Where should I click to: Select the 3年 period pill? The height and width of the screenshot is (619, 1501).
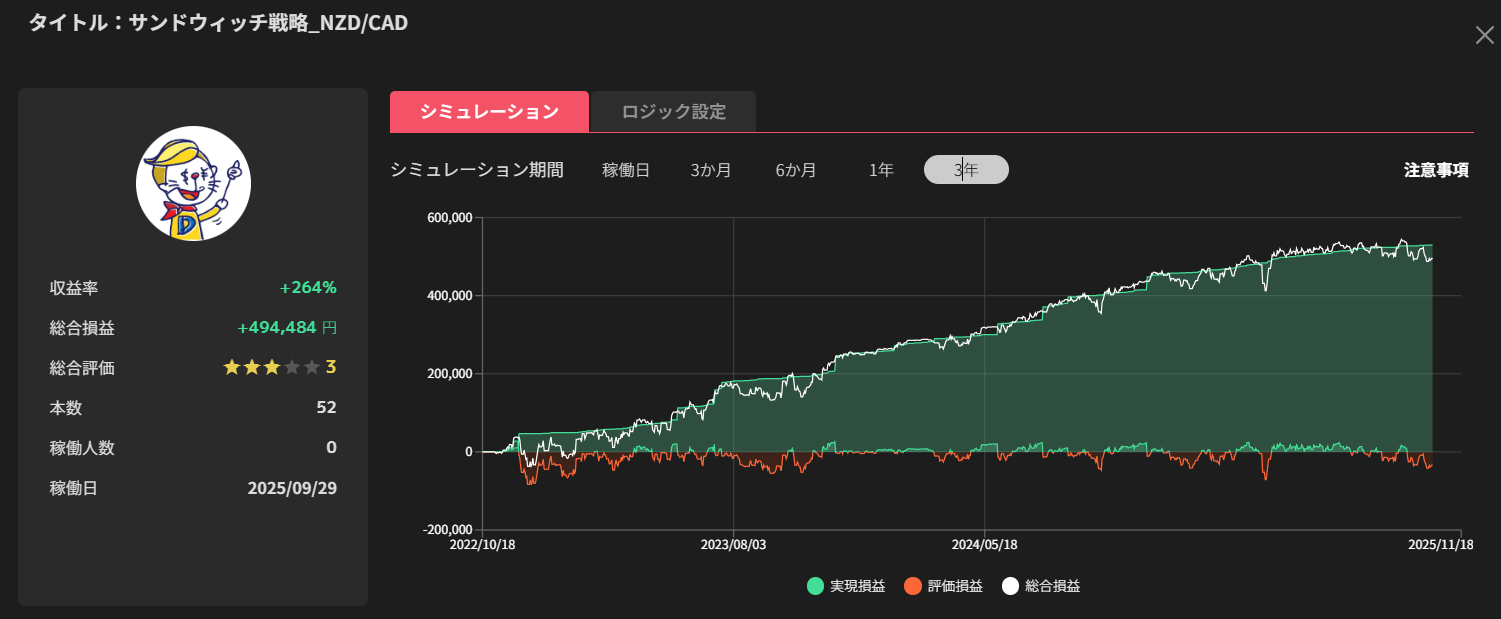pyautogui.click(x=966, y=170)
